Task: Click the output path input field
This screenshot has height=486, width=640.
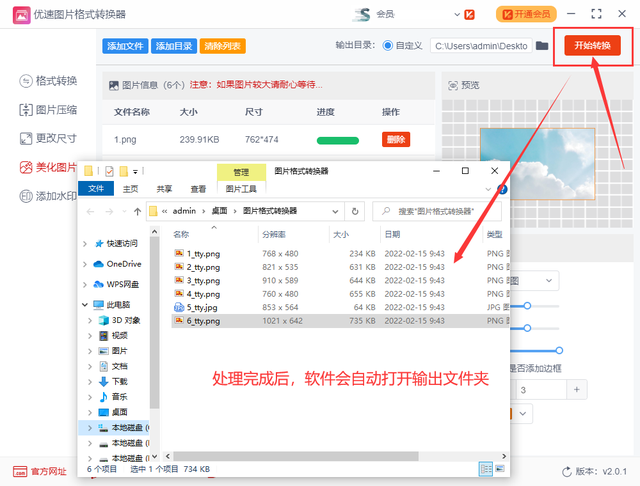Action: [x=481, y=46]
